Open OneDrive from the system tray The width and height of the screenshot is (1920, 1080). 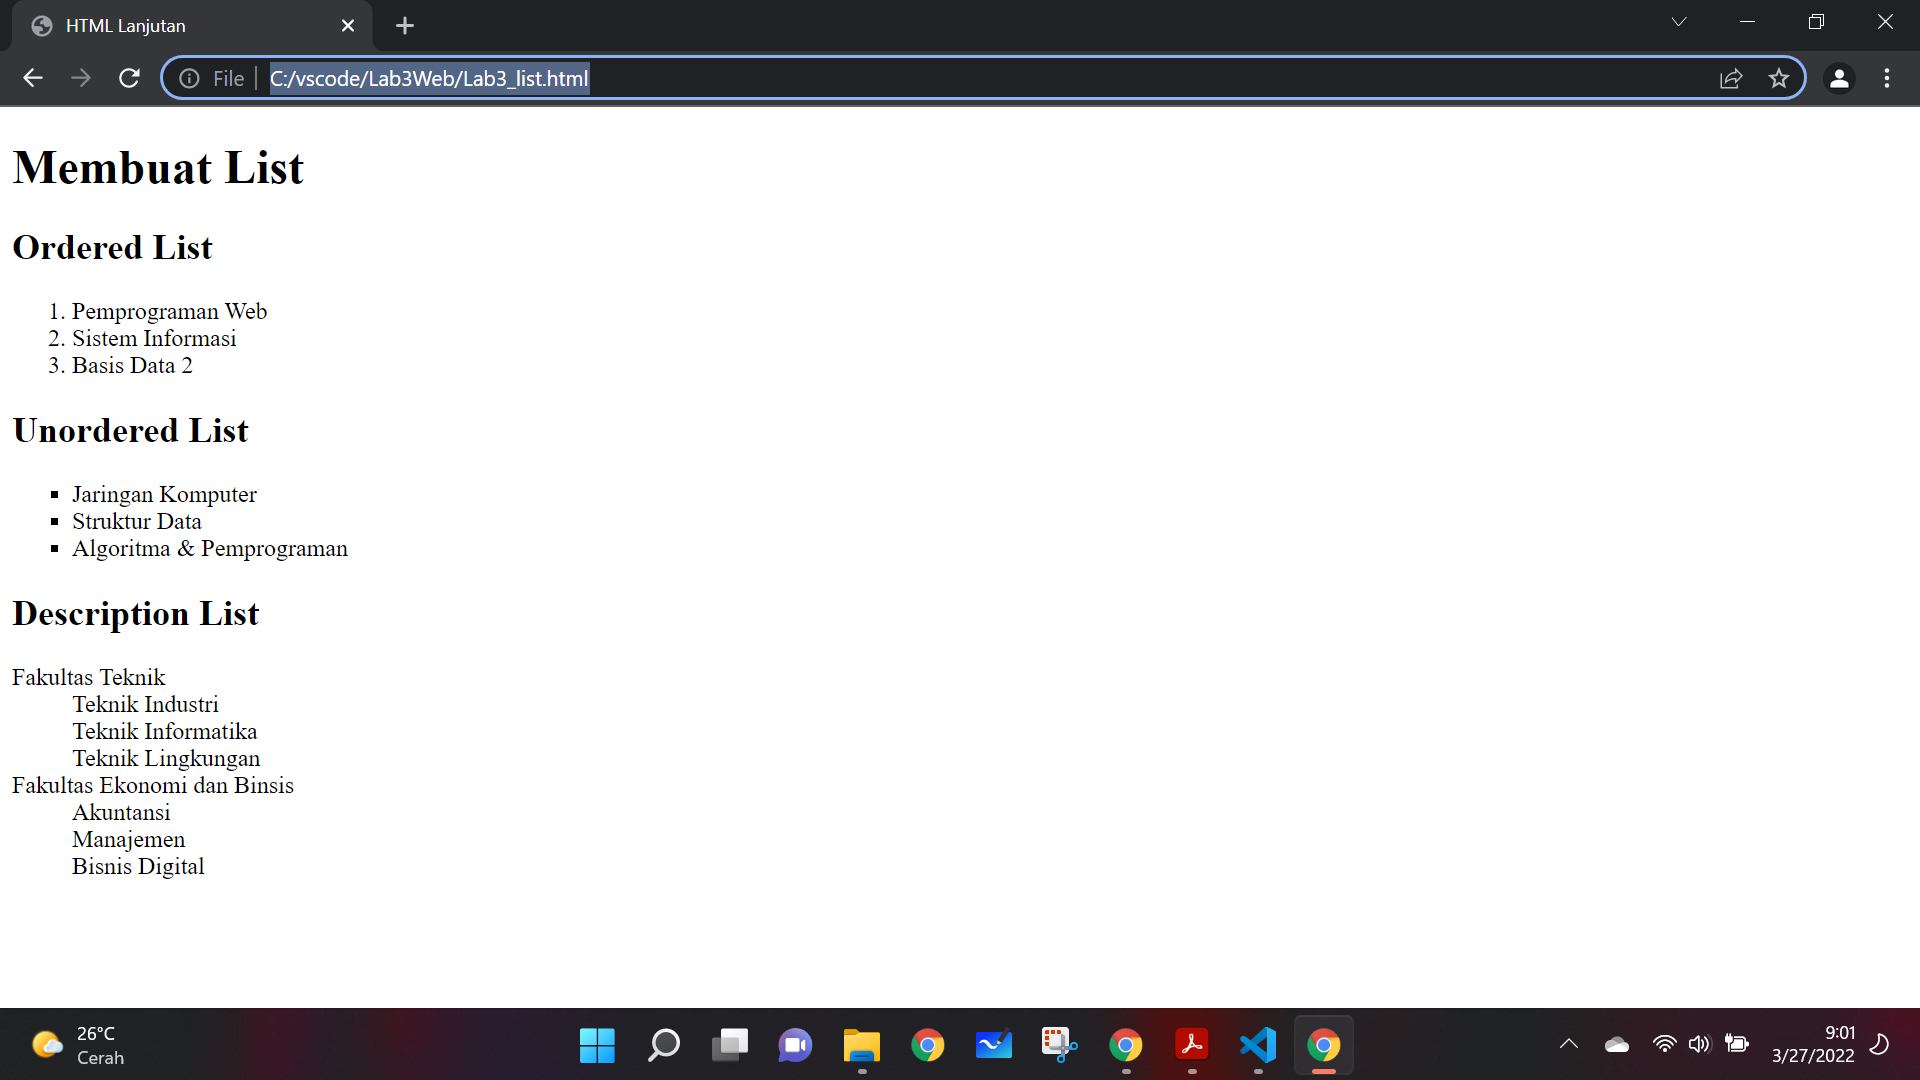(x=1616, y=1045)
